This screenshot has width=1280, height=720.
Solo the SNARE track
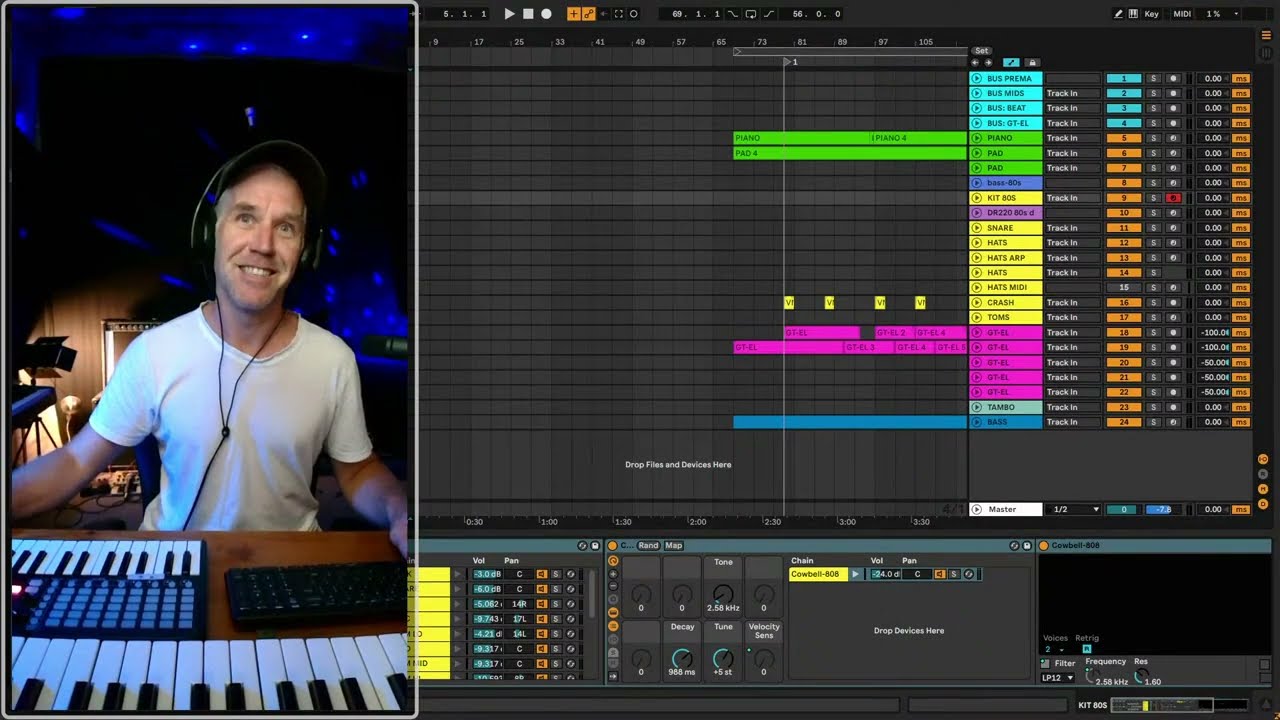click(x=1153, y=228)
